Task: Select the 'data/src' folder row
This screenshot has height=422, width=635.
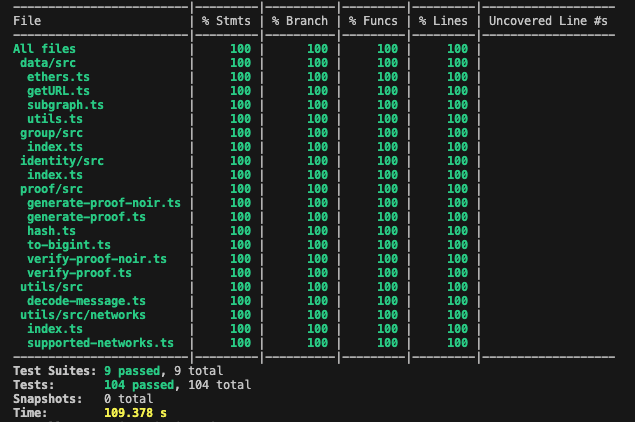Action: pyautogui.click(x=48, y=63)
